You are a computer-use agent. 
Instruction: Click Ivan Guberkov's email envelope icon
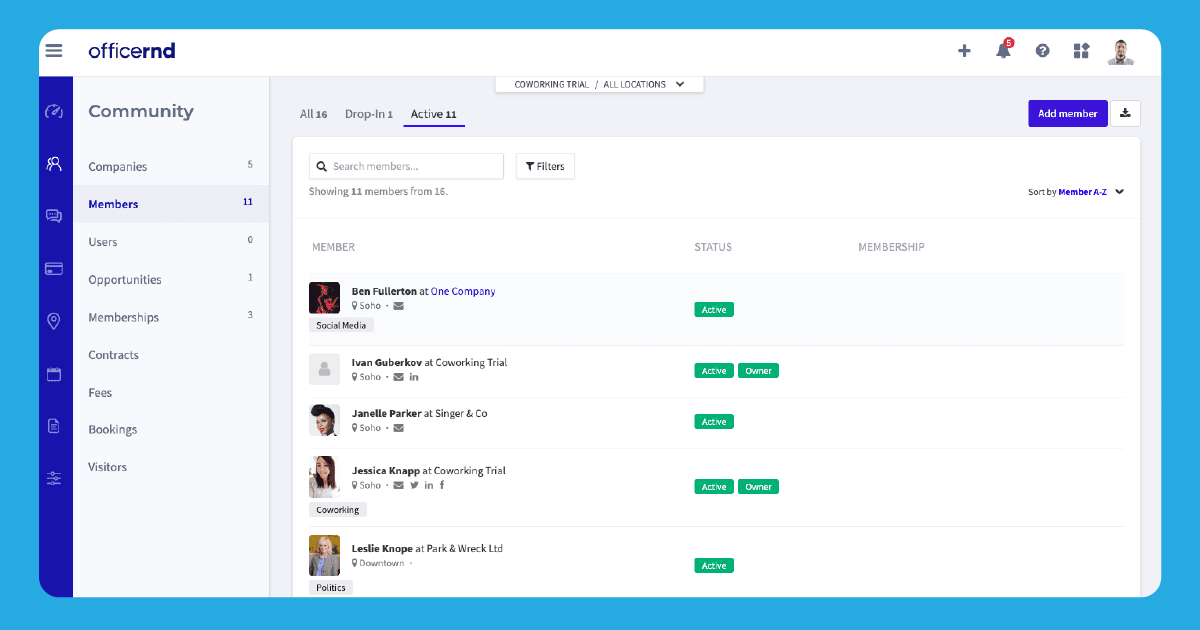398,377
